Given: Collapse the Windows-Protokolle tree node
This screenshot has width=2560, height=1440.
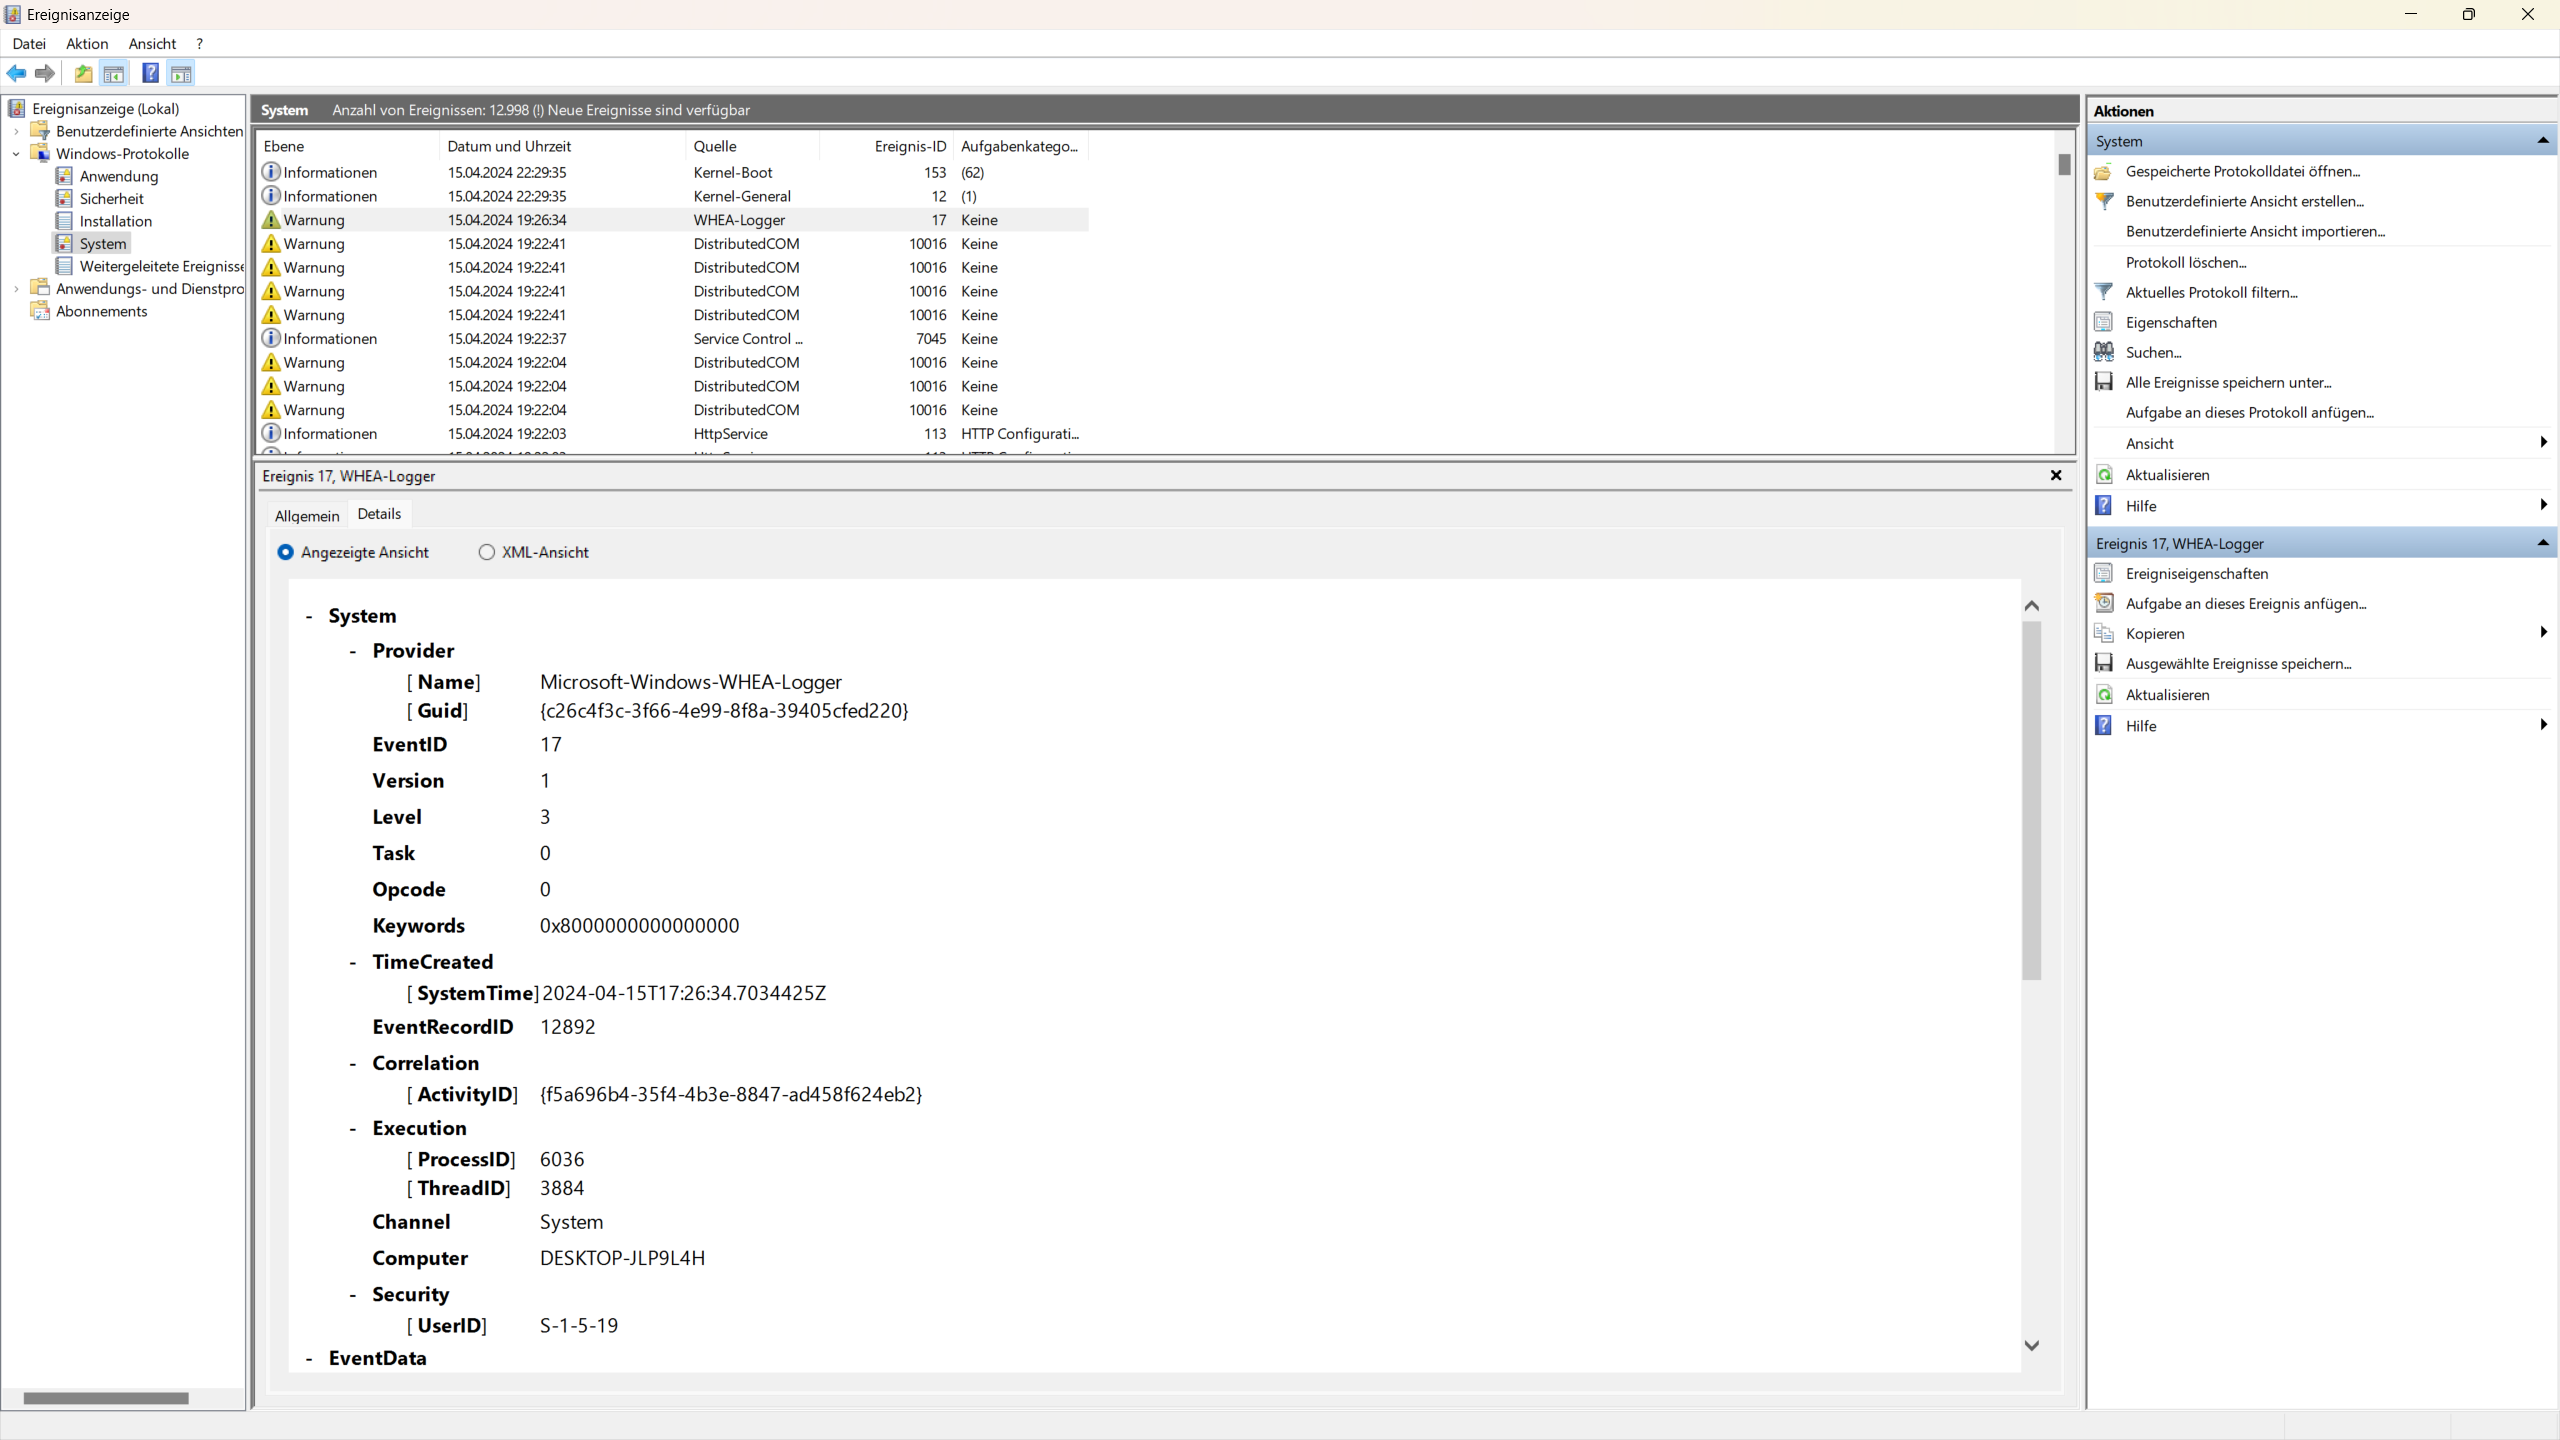Looking at the screenshot, I should (16, 154).
